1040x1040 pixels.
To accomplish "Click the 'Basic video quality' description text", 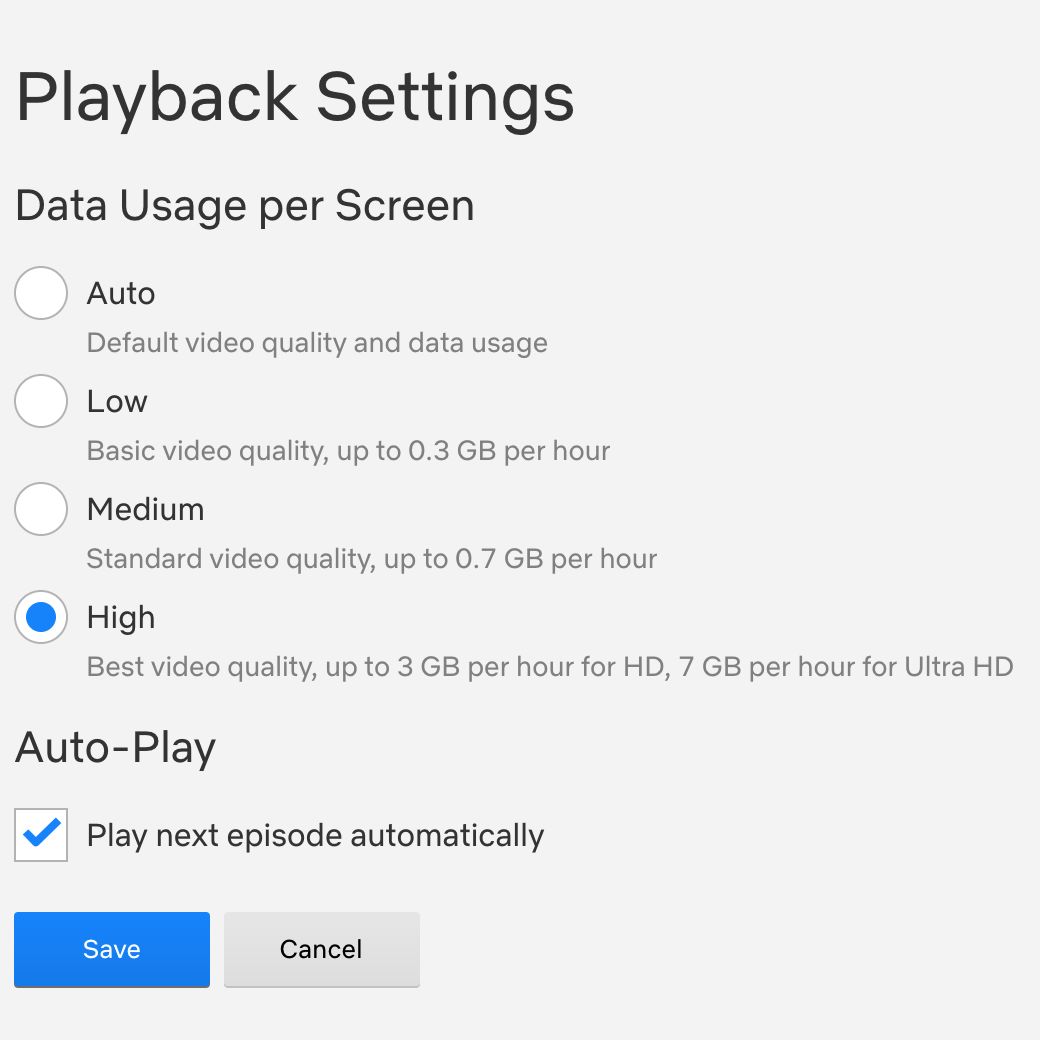I will pos(348,451).
